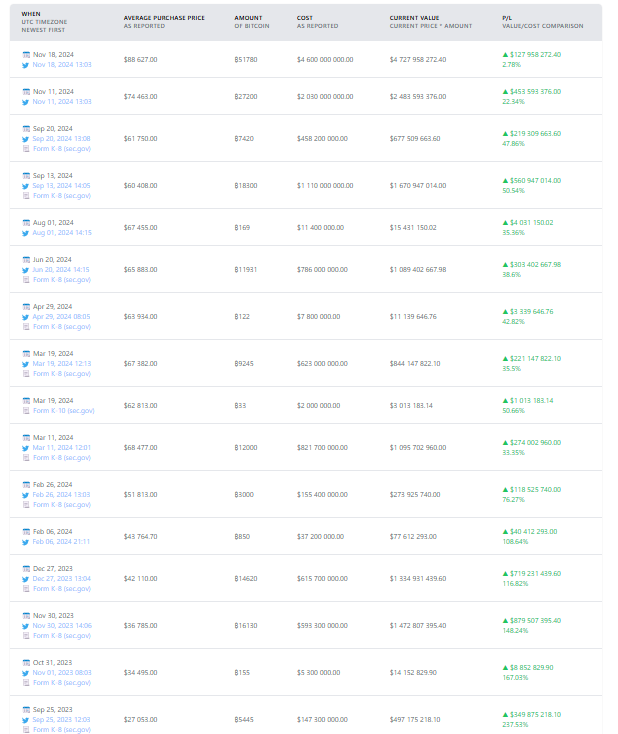
Task: Open the Form K-8 link under Sep 20, 2024
Action: point(62,149)
